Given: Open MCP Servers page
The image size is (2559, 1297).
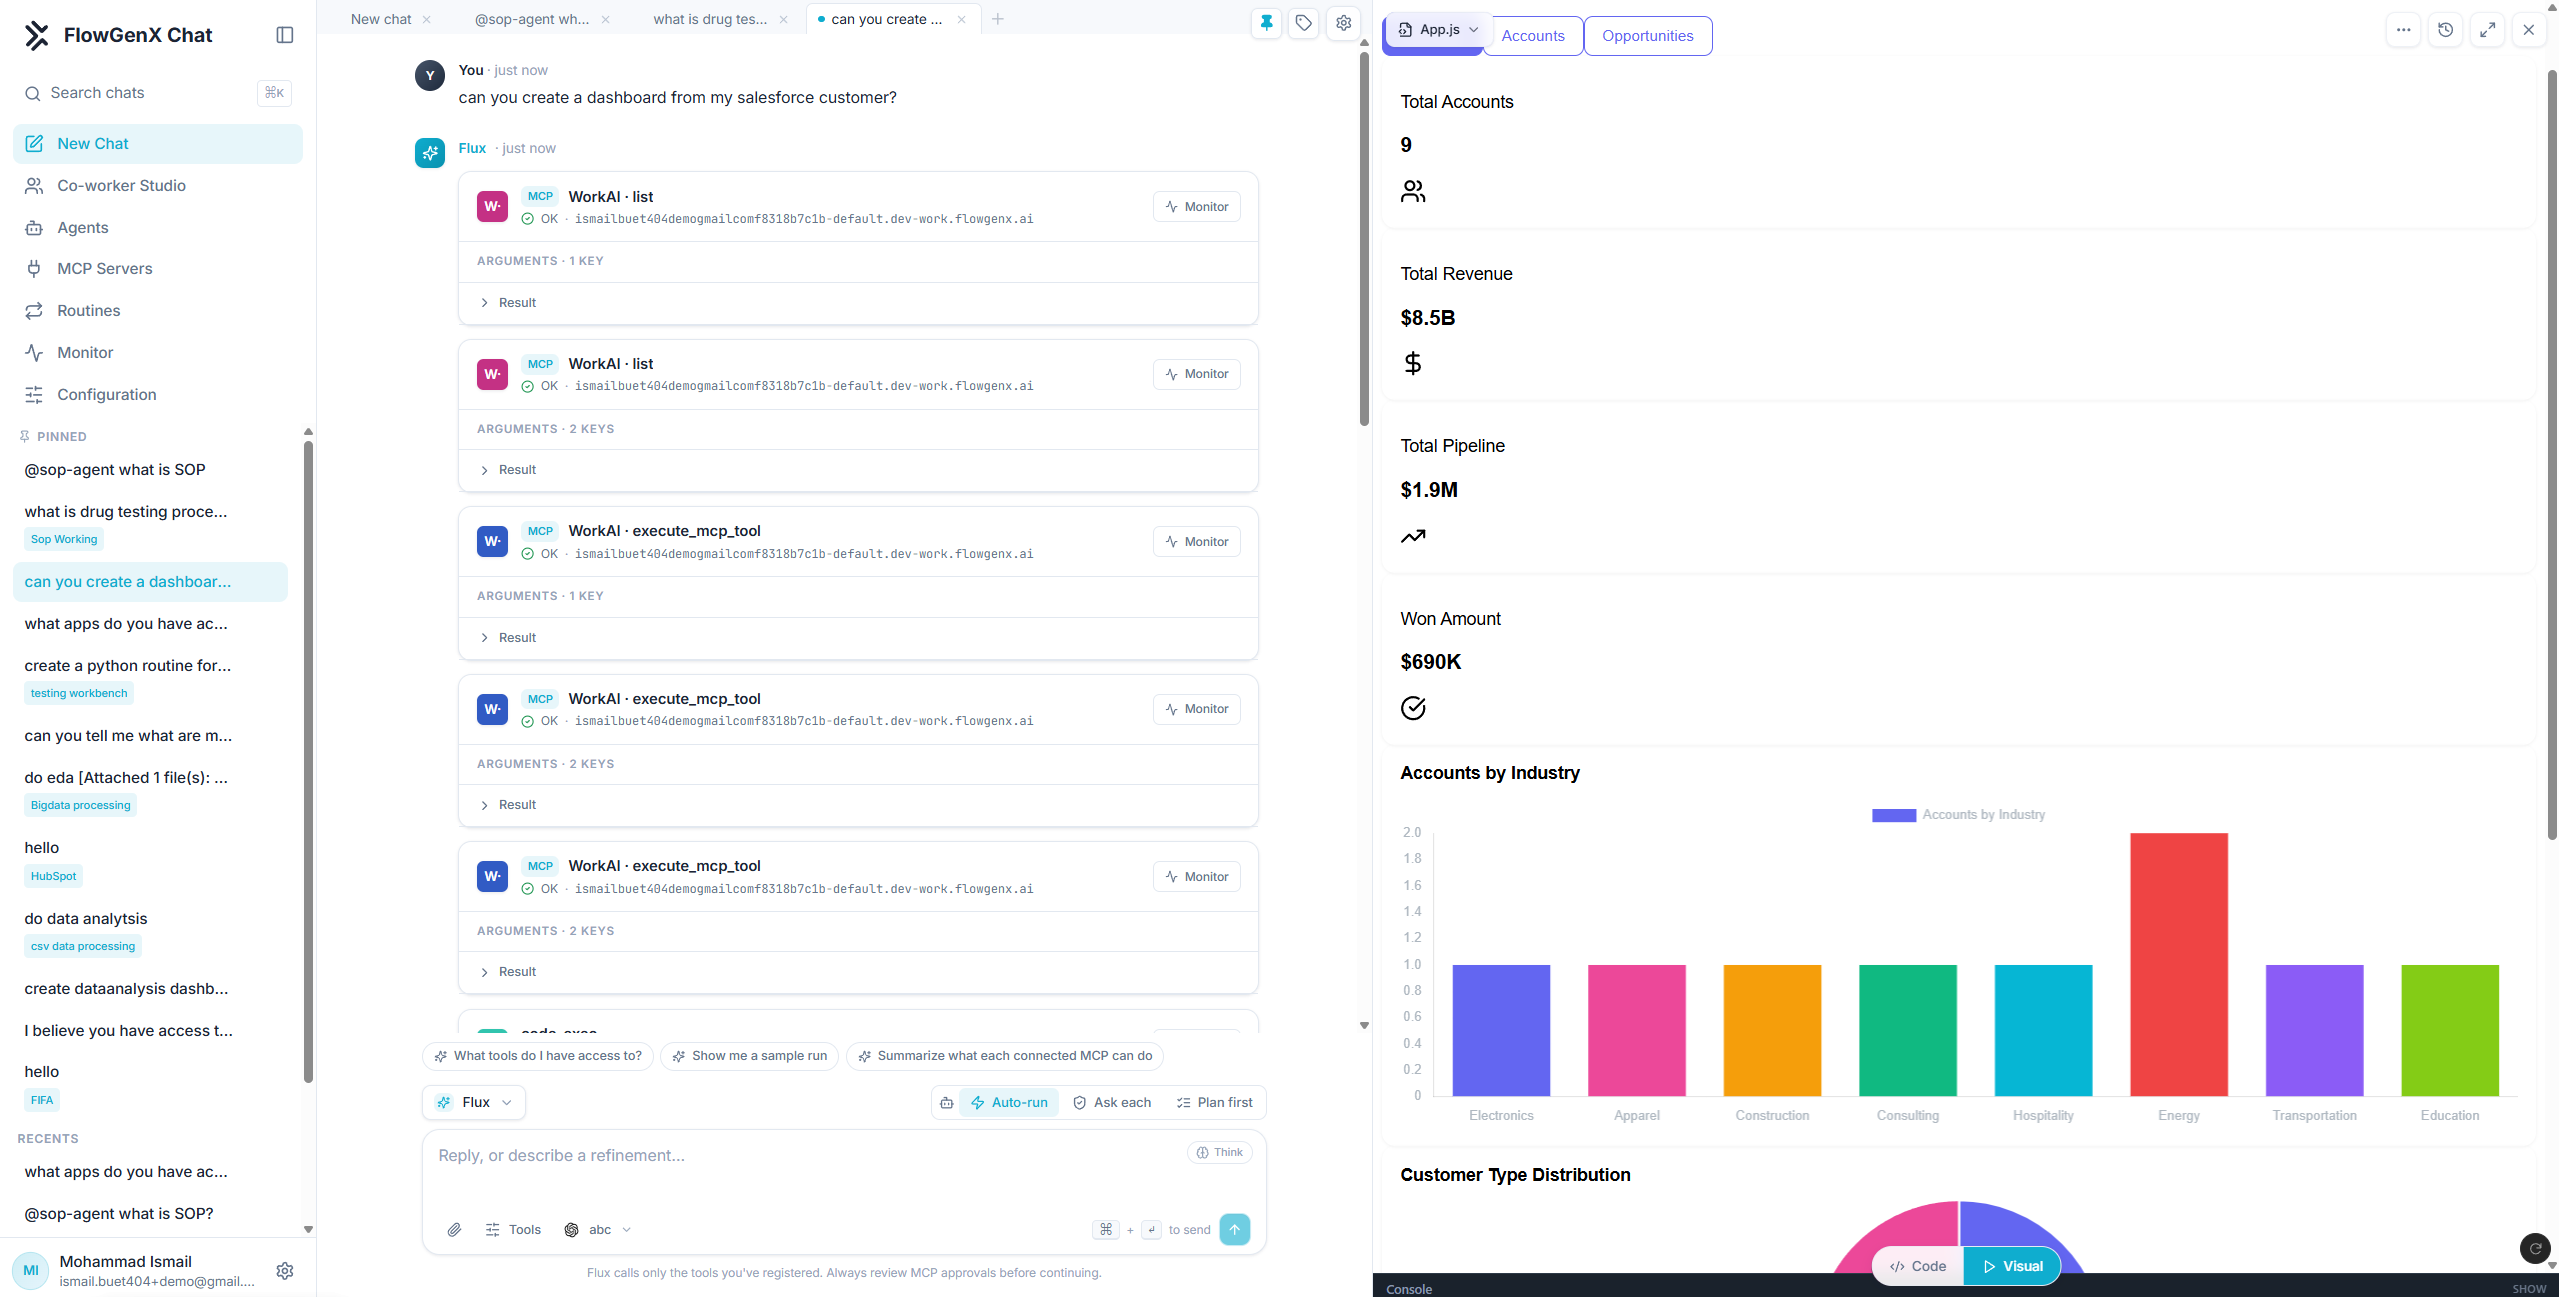Looking at the screenshot, I should coord(158,269).
